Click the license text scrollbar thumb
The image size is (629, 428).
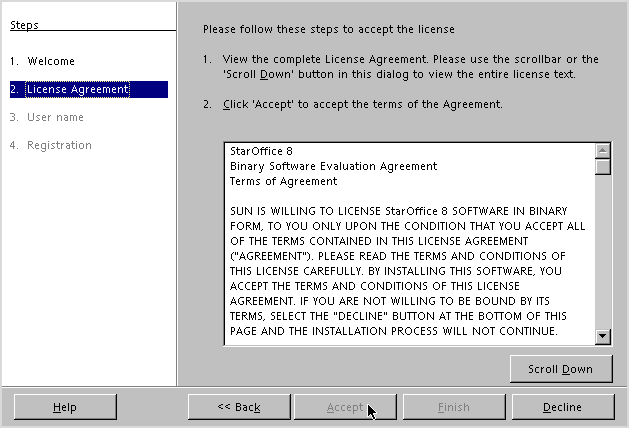[603, 166]
